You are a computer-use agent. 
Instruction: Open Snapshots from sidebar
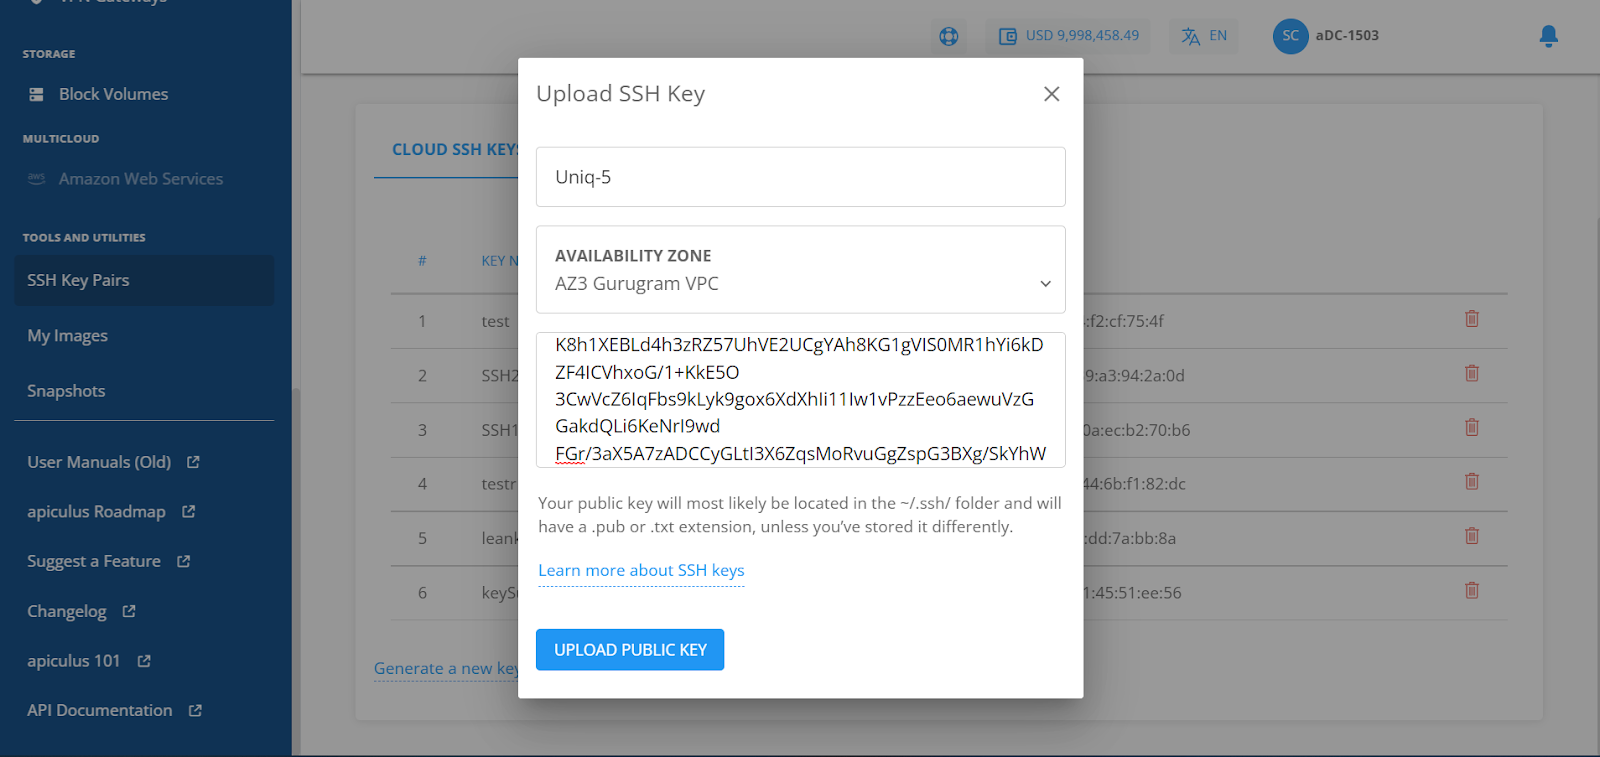pyautogui.click(x=66, y=390)
